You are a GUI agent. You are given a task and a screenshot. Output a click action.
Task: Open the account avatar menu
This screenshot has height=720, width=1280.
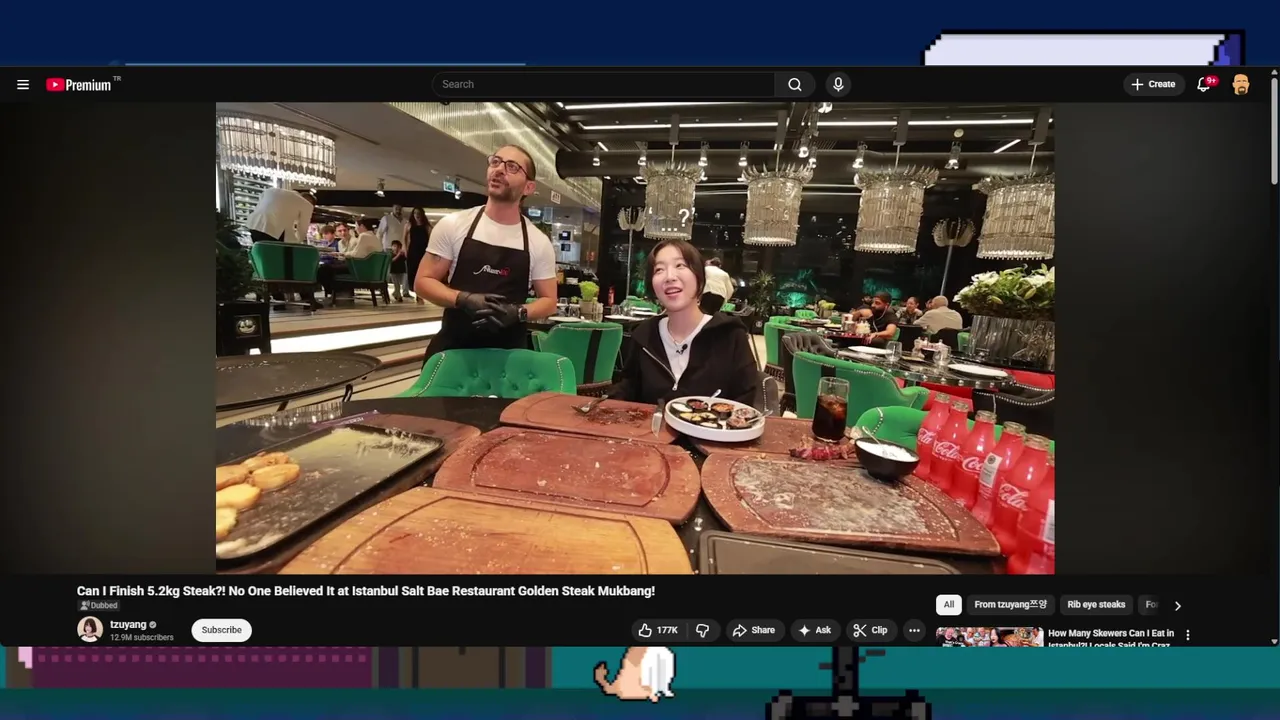(x=1241, y=85)
